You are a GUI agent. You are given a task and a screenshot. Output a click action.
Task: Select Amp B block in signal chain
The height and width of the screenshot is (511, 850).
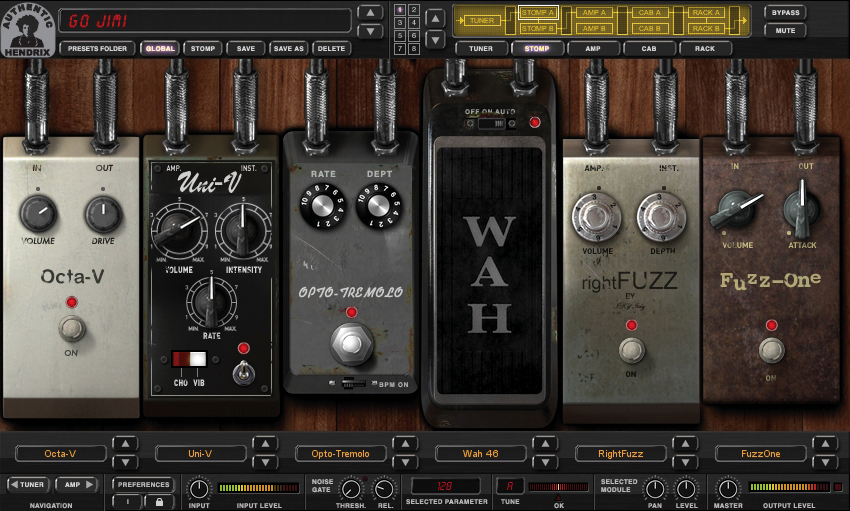(594, 28)
